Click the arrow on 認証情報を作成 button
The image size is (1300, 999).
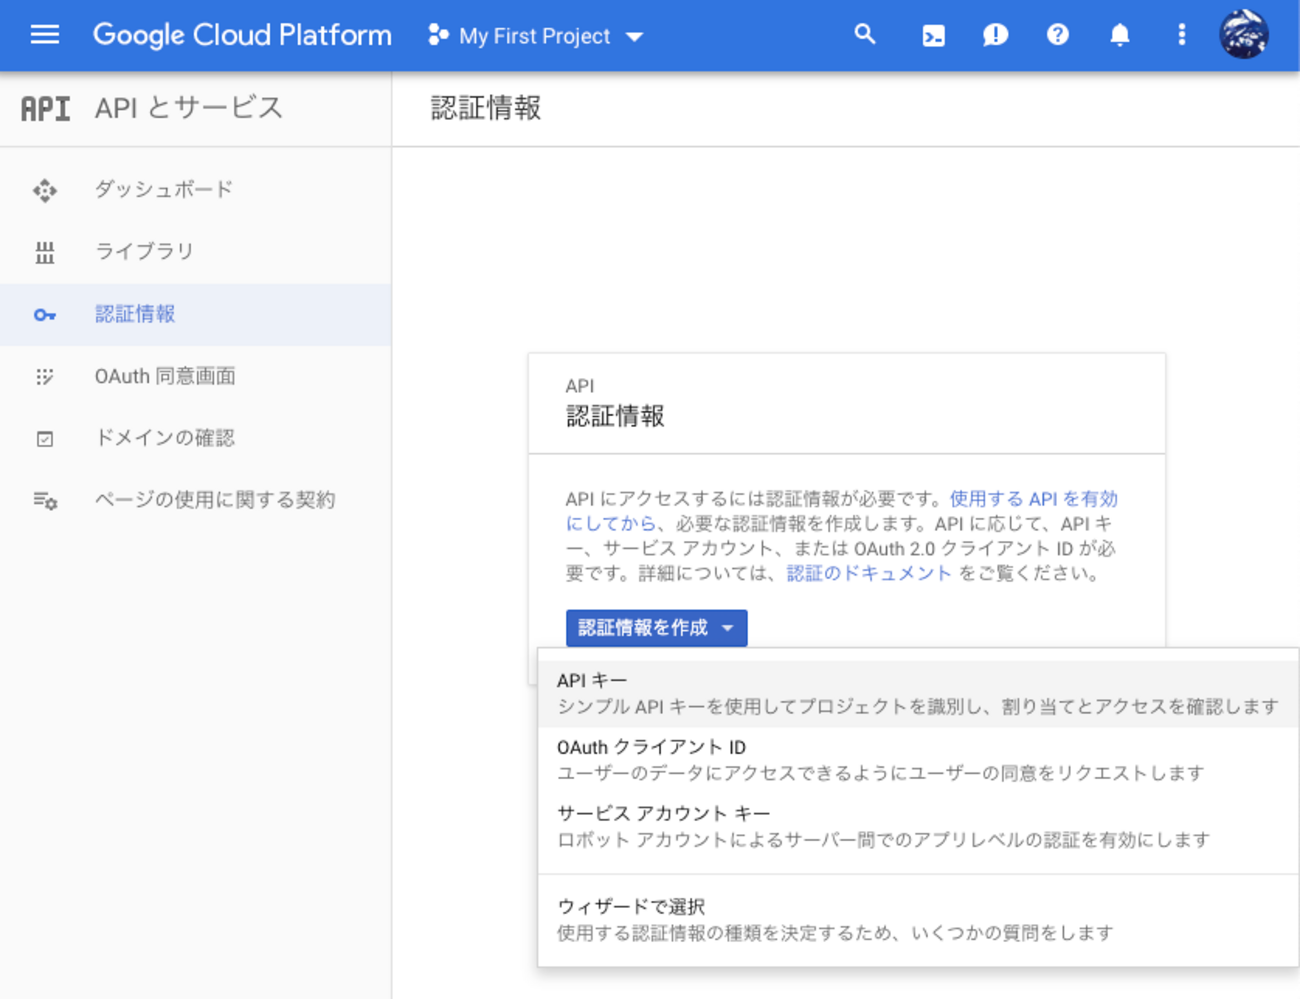(x=728, y=628)
